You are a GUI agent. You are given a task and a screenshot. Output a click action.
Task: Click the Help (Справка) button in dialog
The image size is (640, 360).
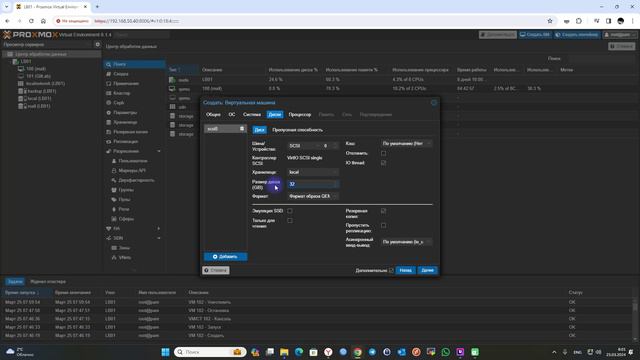pyautogui.click(x=216, y=270)
